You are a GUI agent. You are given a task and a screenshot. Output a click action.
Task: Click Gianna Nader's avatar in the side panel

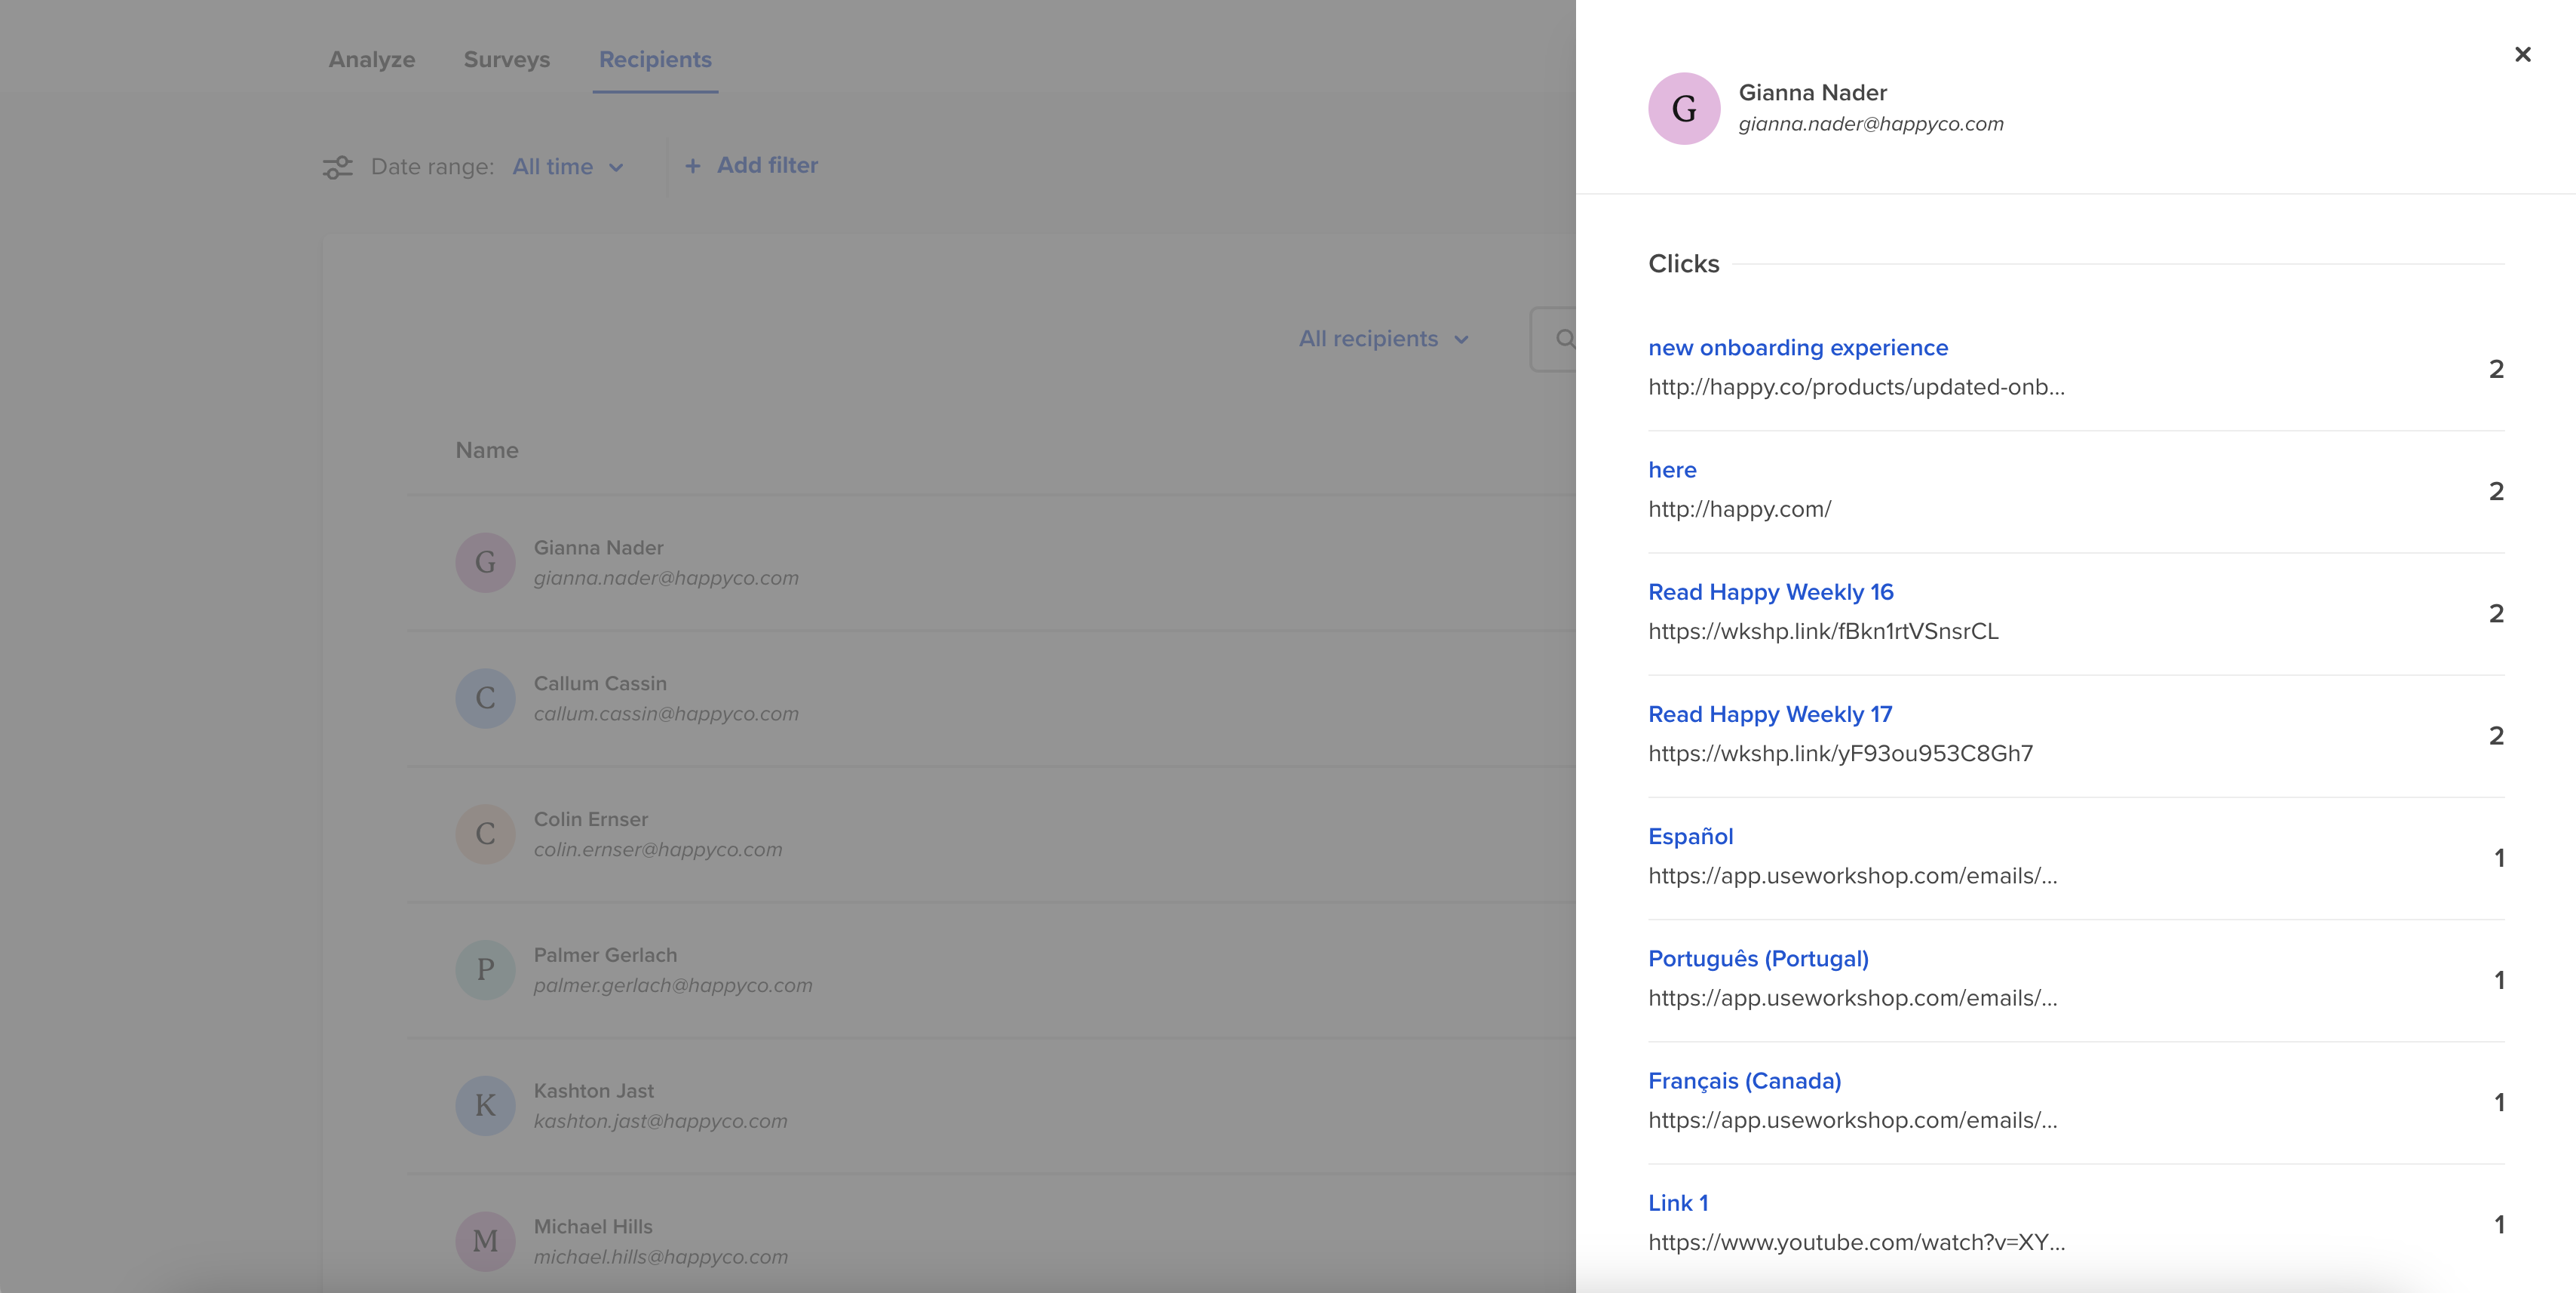pyautogui.click(x=1684, y=109)
